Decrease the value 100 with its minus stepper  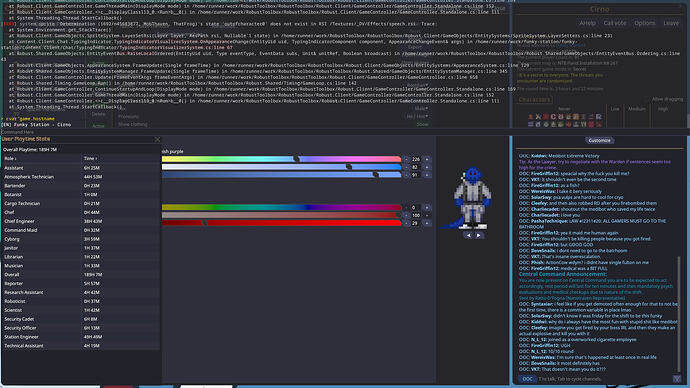(x=406, y=216)
